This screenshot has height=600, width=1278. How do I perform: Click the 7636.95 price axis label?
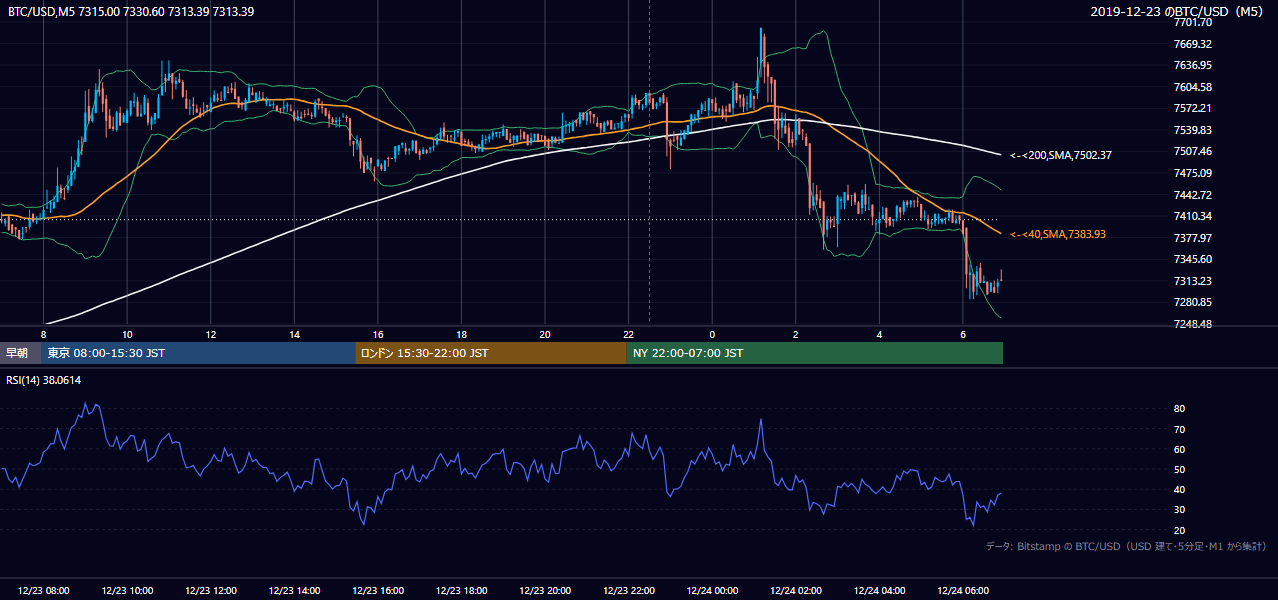pyautogui.click(x=1192, y=66)
